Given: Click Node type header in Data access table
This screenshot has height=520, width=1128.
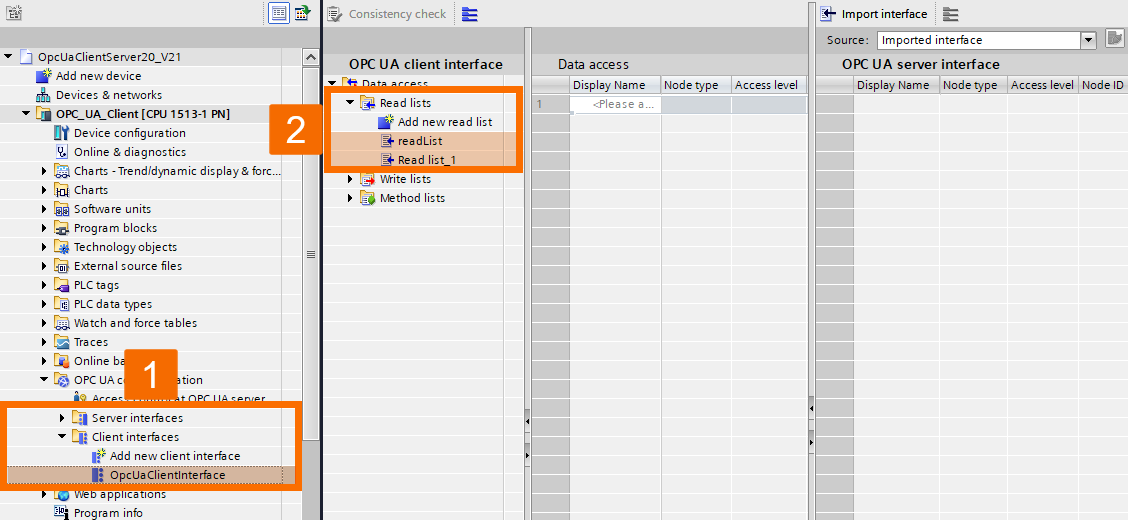Looking at the screenshot, I should [696, 85].
